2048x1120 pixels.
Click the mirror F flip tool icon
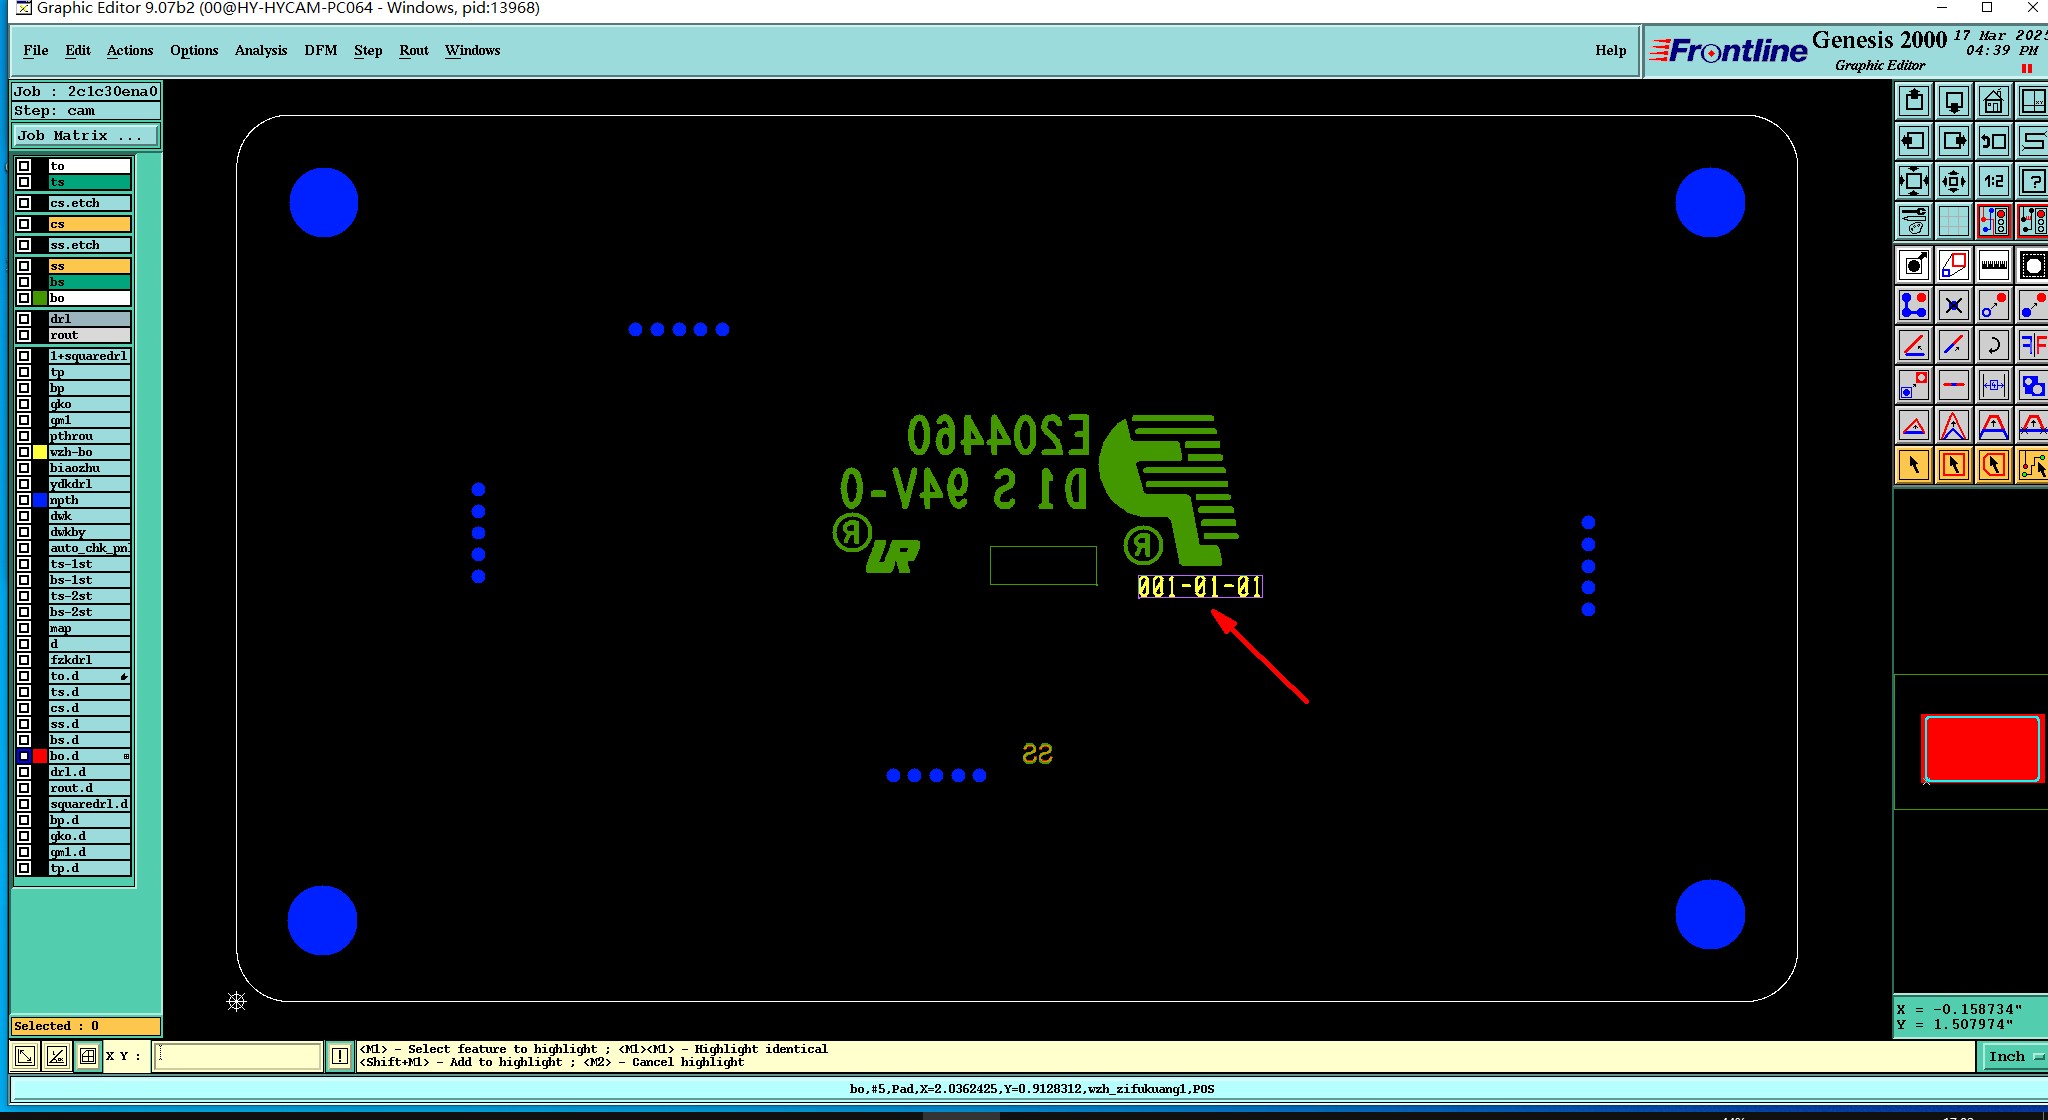(x=2032, y=346)
